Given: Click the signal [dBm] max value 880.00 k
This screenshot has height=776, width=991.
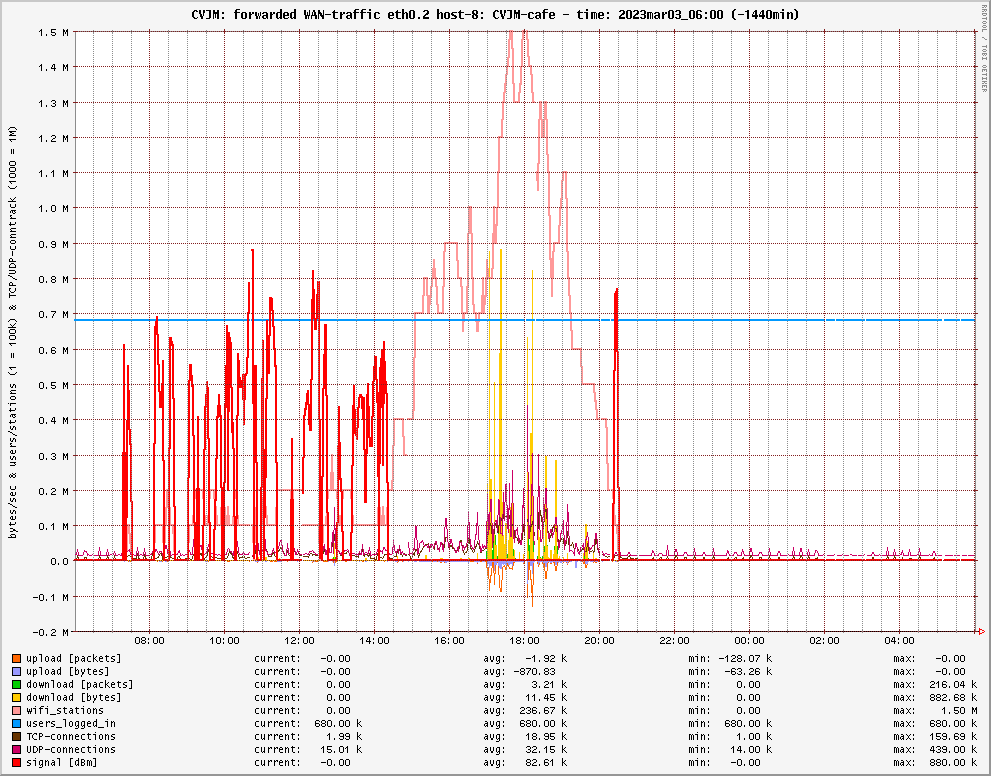Looking at the screenshot, I should tap(953, 763).
